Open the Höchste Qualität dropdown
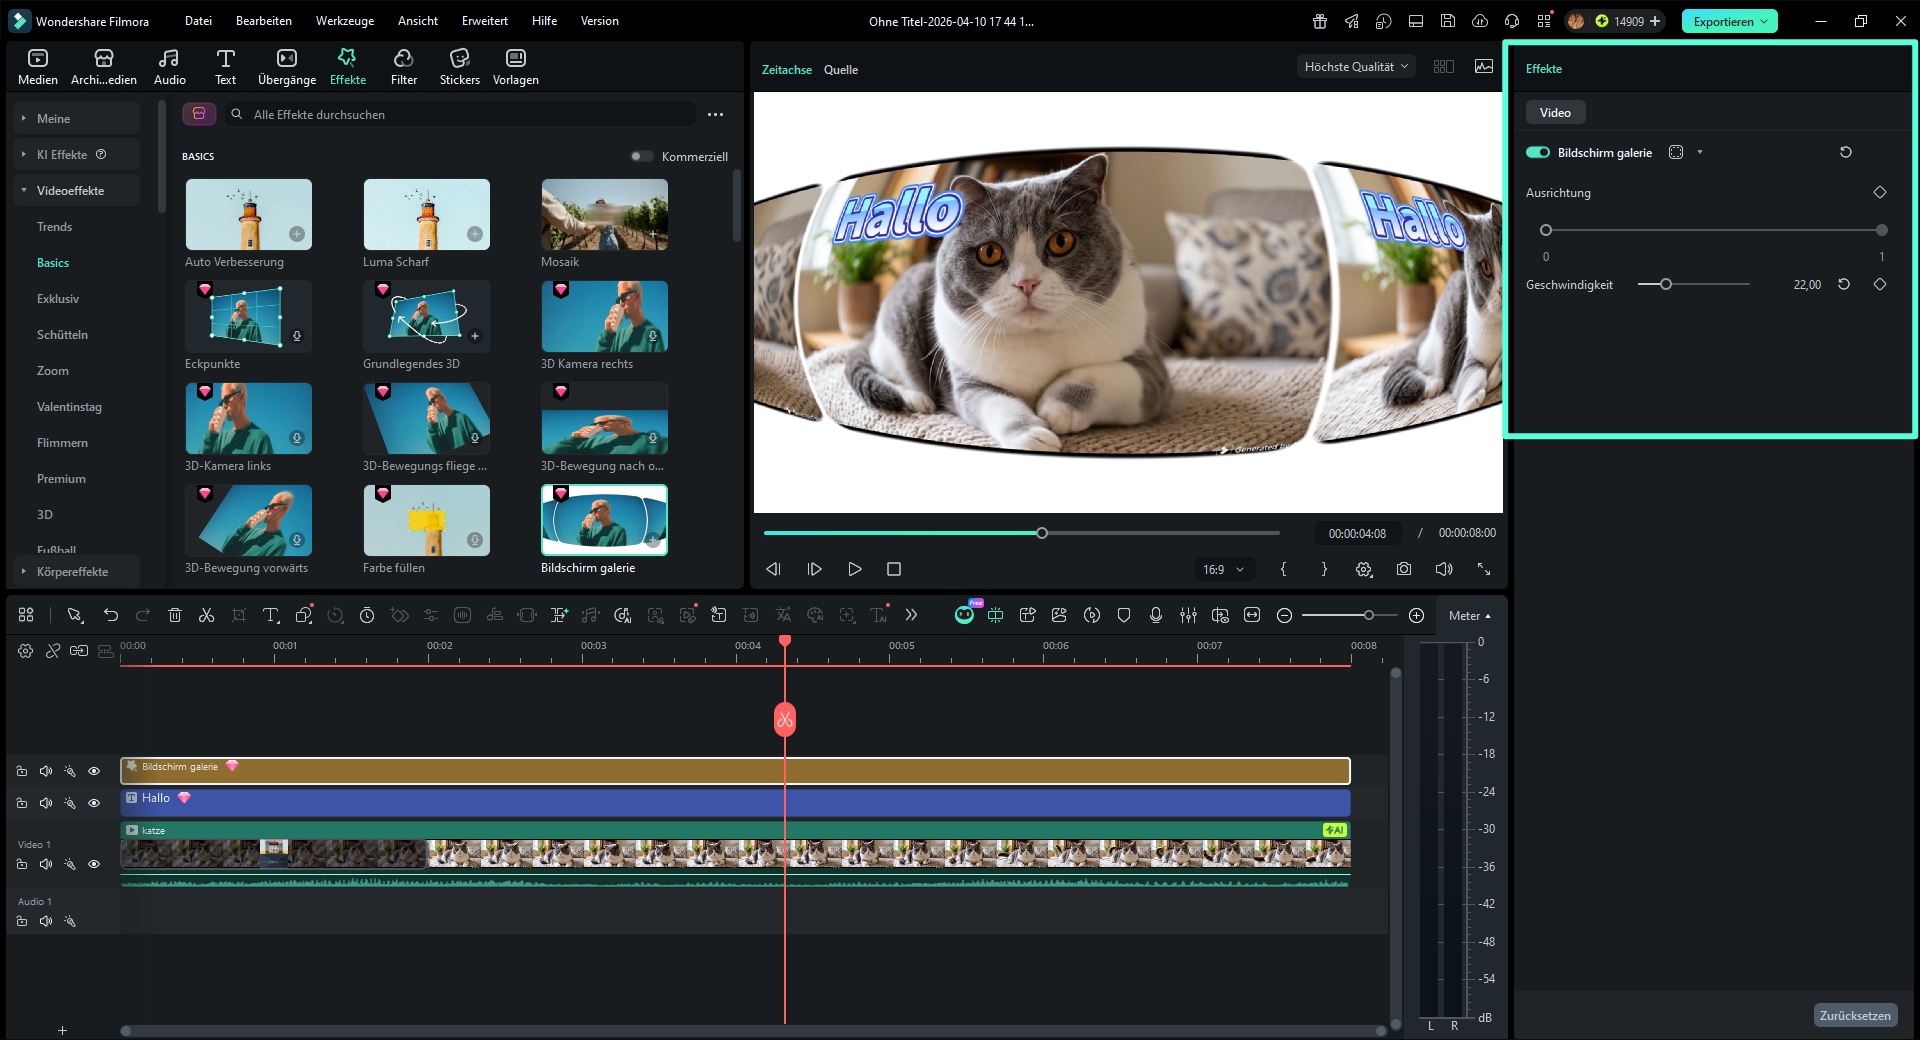This screenshot has width=1920, height=1040. (1356, 67)
